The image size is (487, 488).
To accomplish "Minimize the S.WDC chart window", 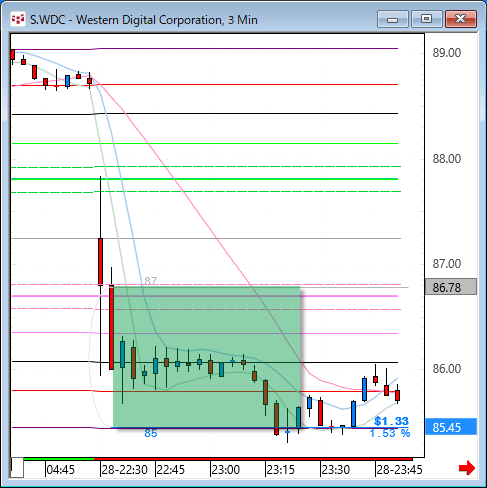I will [393, 19].
